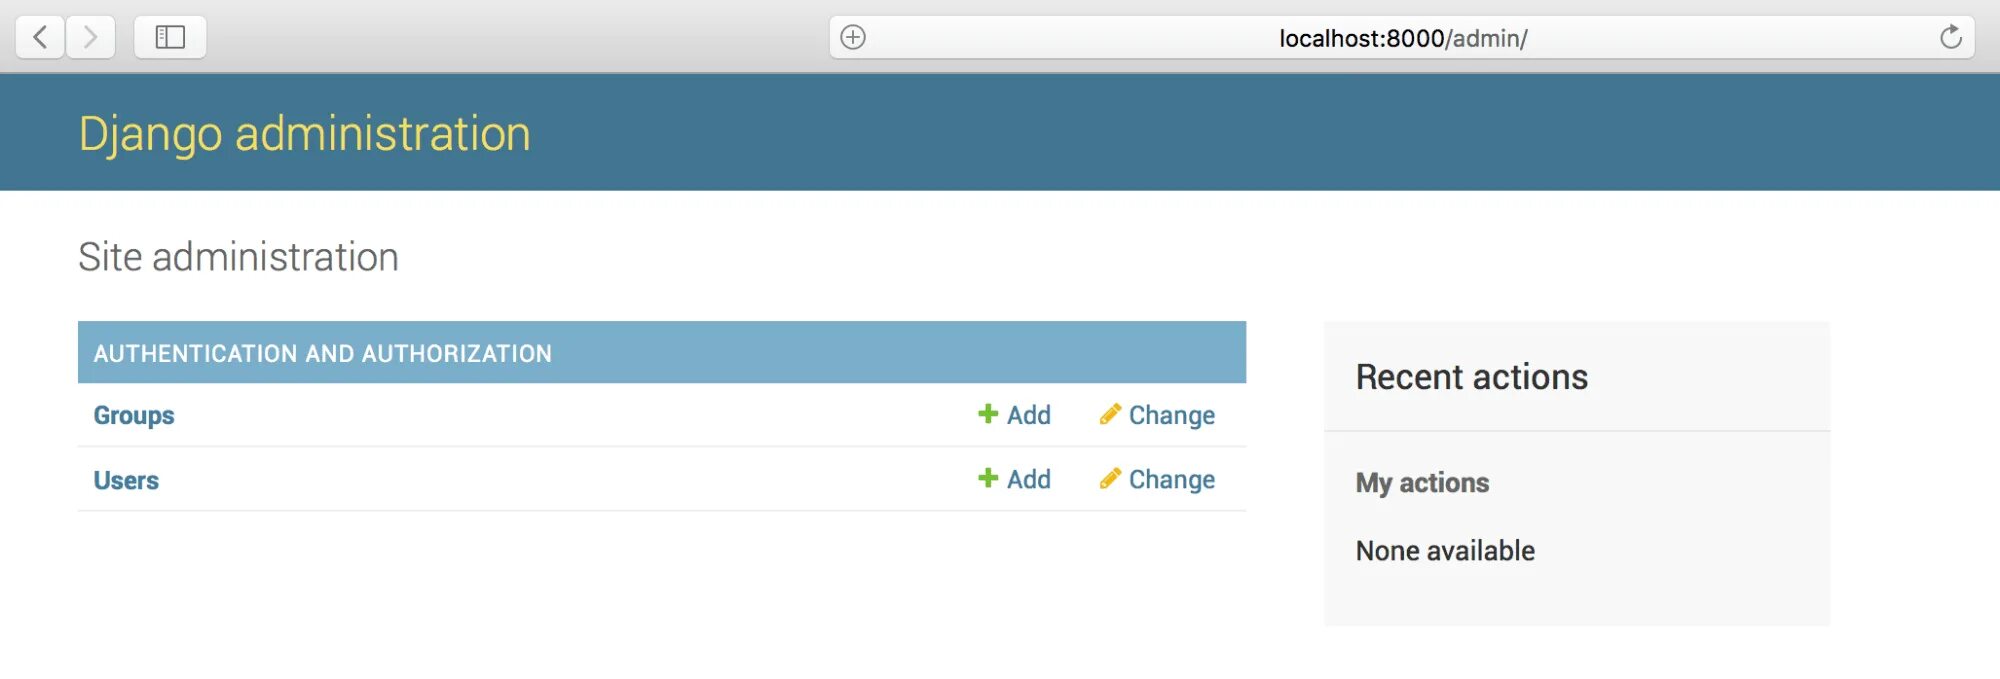Click the pencil icon for Users
The image size is (2000, 679).
click(1110, 478)
